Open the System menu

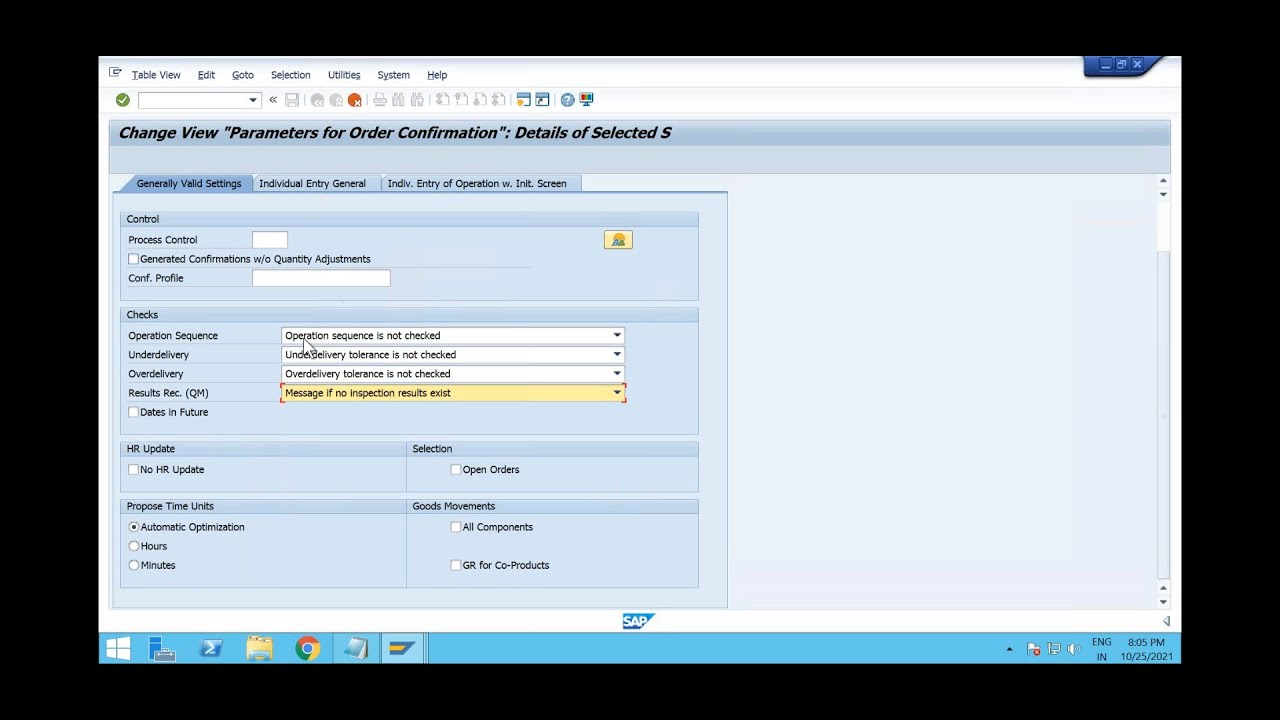pos(394,75)
